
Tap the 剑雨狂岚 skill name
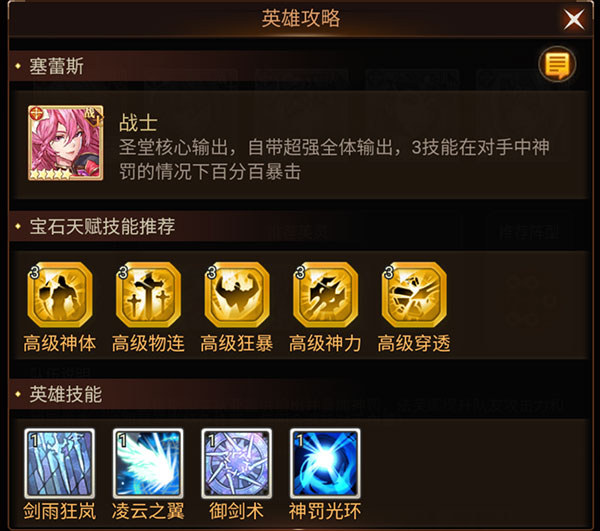tap(60, 511)
